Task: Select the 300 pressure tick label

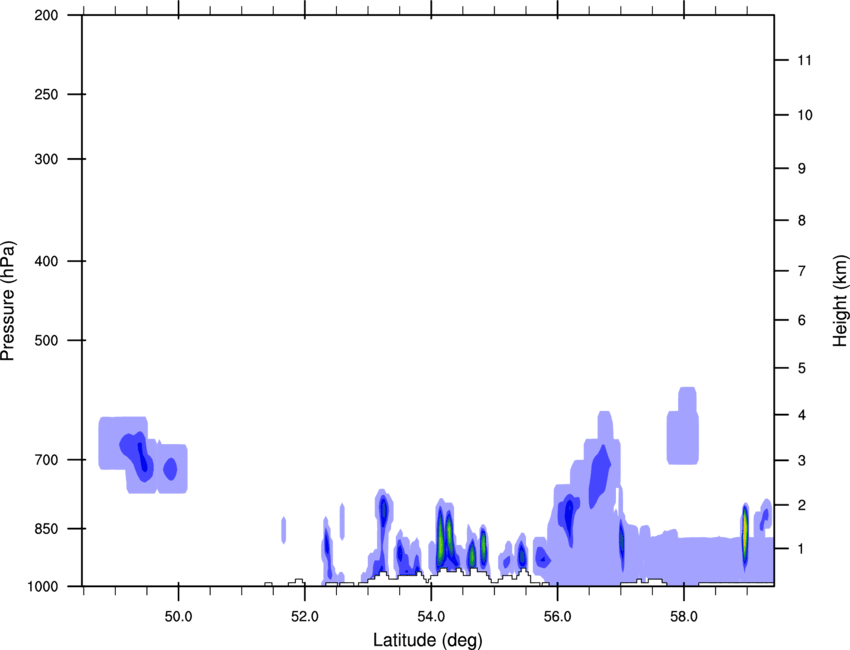Action: tap(46, 159)
